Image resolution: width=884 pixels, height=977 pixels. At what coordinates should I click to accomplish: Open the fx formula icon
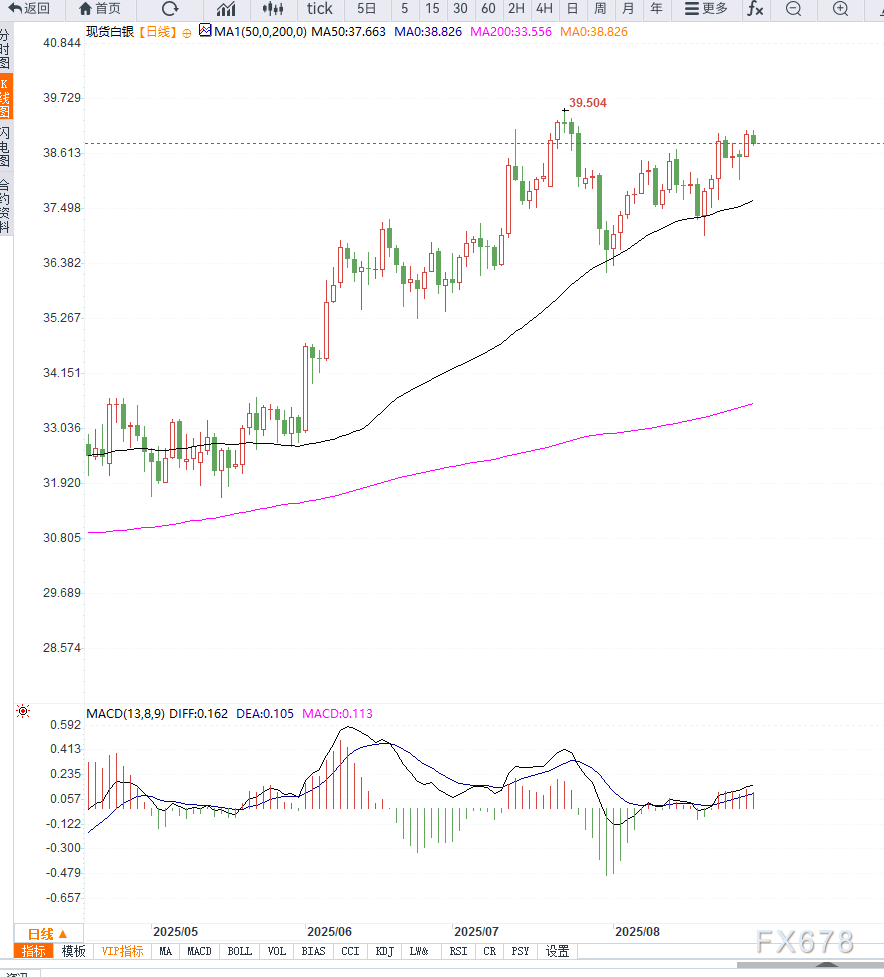[755, 9]
